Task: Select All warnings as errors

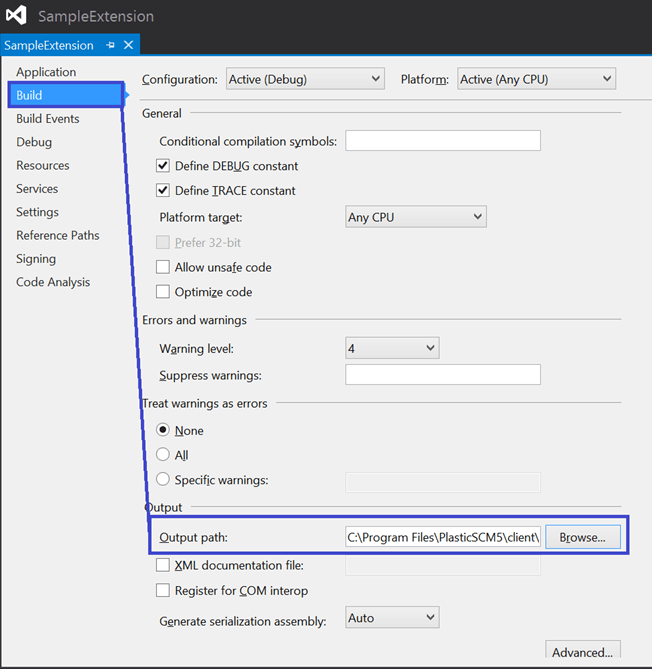Action: 163,454
